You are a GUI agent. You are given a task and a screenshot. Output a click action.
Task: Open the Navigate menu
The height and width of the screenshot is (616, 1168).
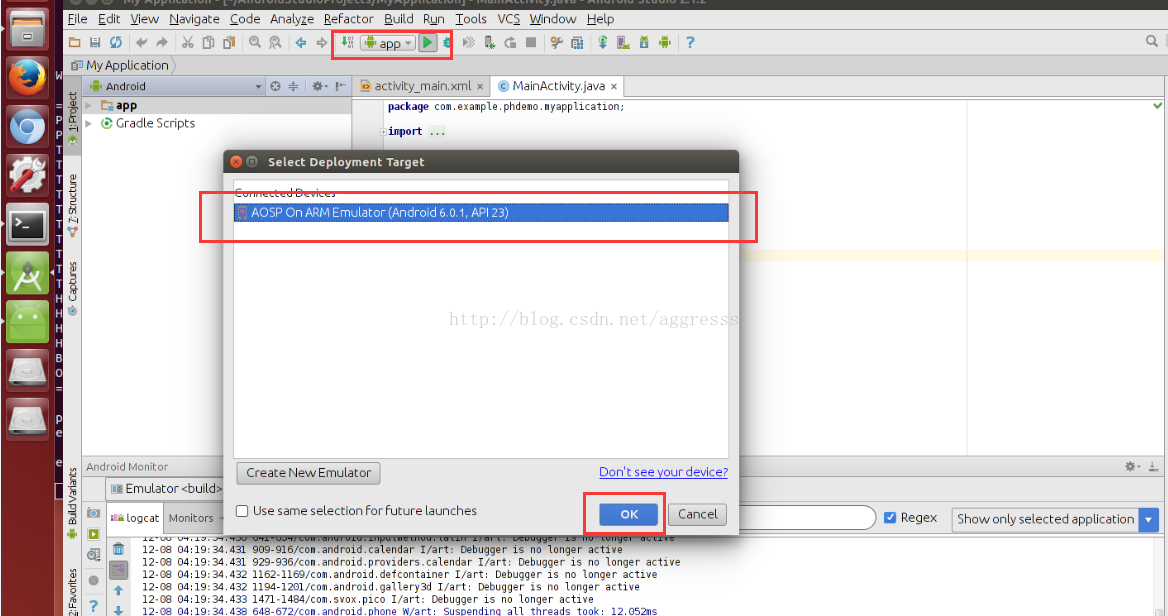[194, 19]
